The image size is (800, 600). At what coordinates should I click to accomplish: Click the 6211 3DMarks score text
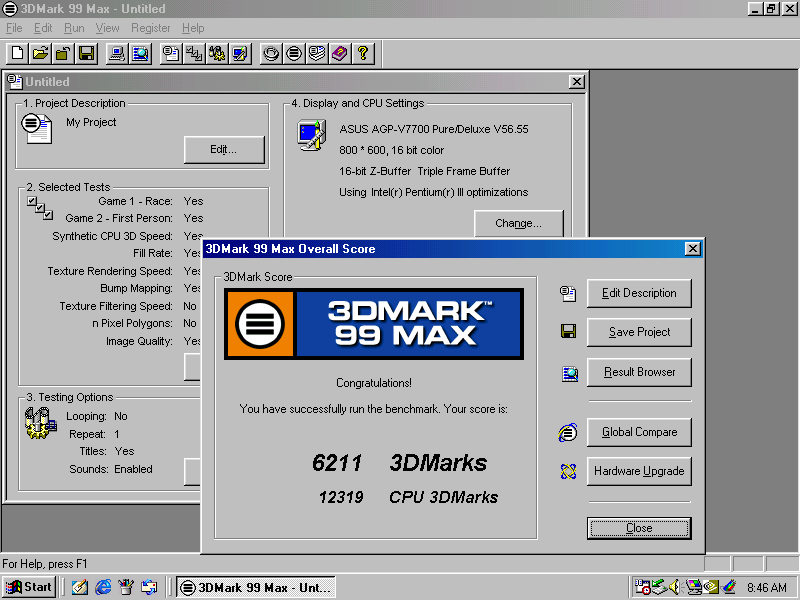point(399,463)
